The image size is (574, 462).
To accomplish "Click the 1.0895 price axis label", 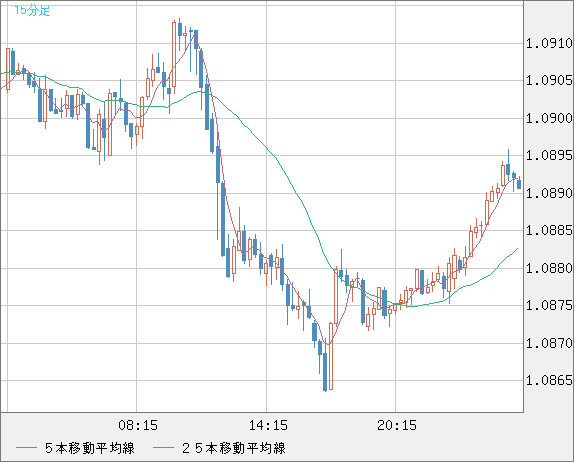I will click(x=549, y=155).
